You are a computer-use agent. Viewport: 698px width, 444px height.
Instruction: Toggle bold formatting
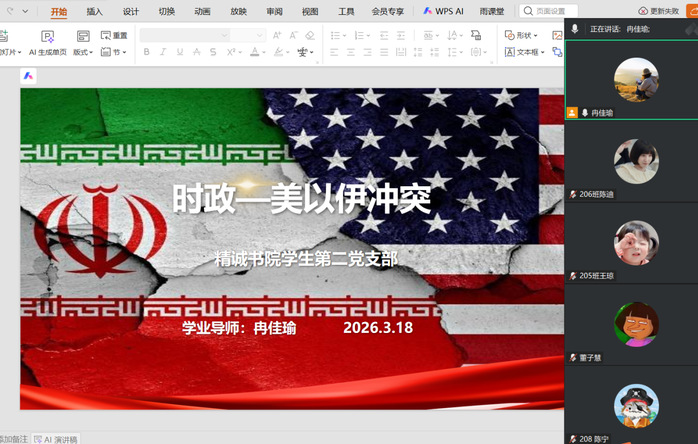147,52
